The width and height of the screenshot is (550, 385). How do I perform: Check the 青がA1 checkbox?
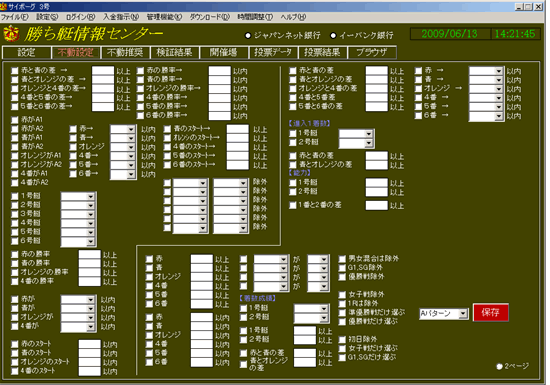[15, 138]
